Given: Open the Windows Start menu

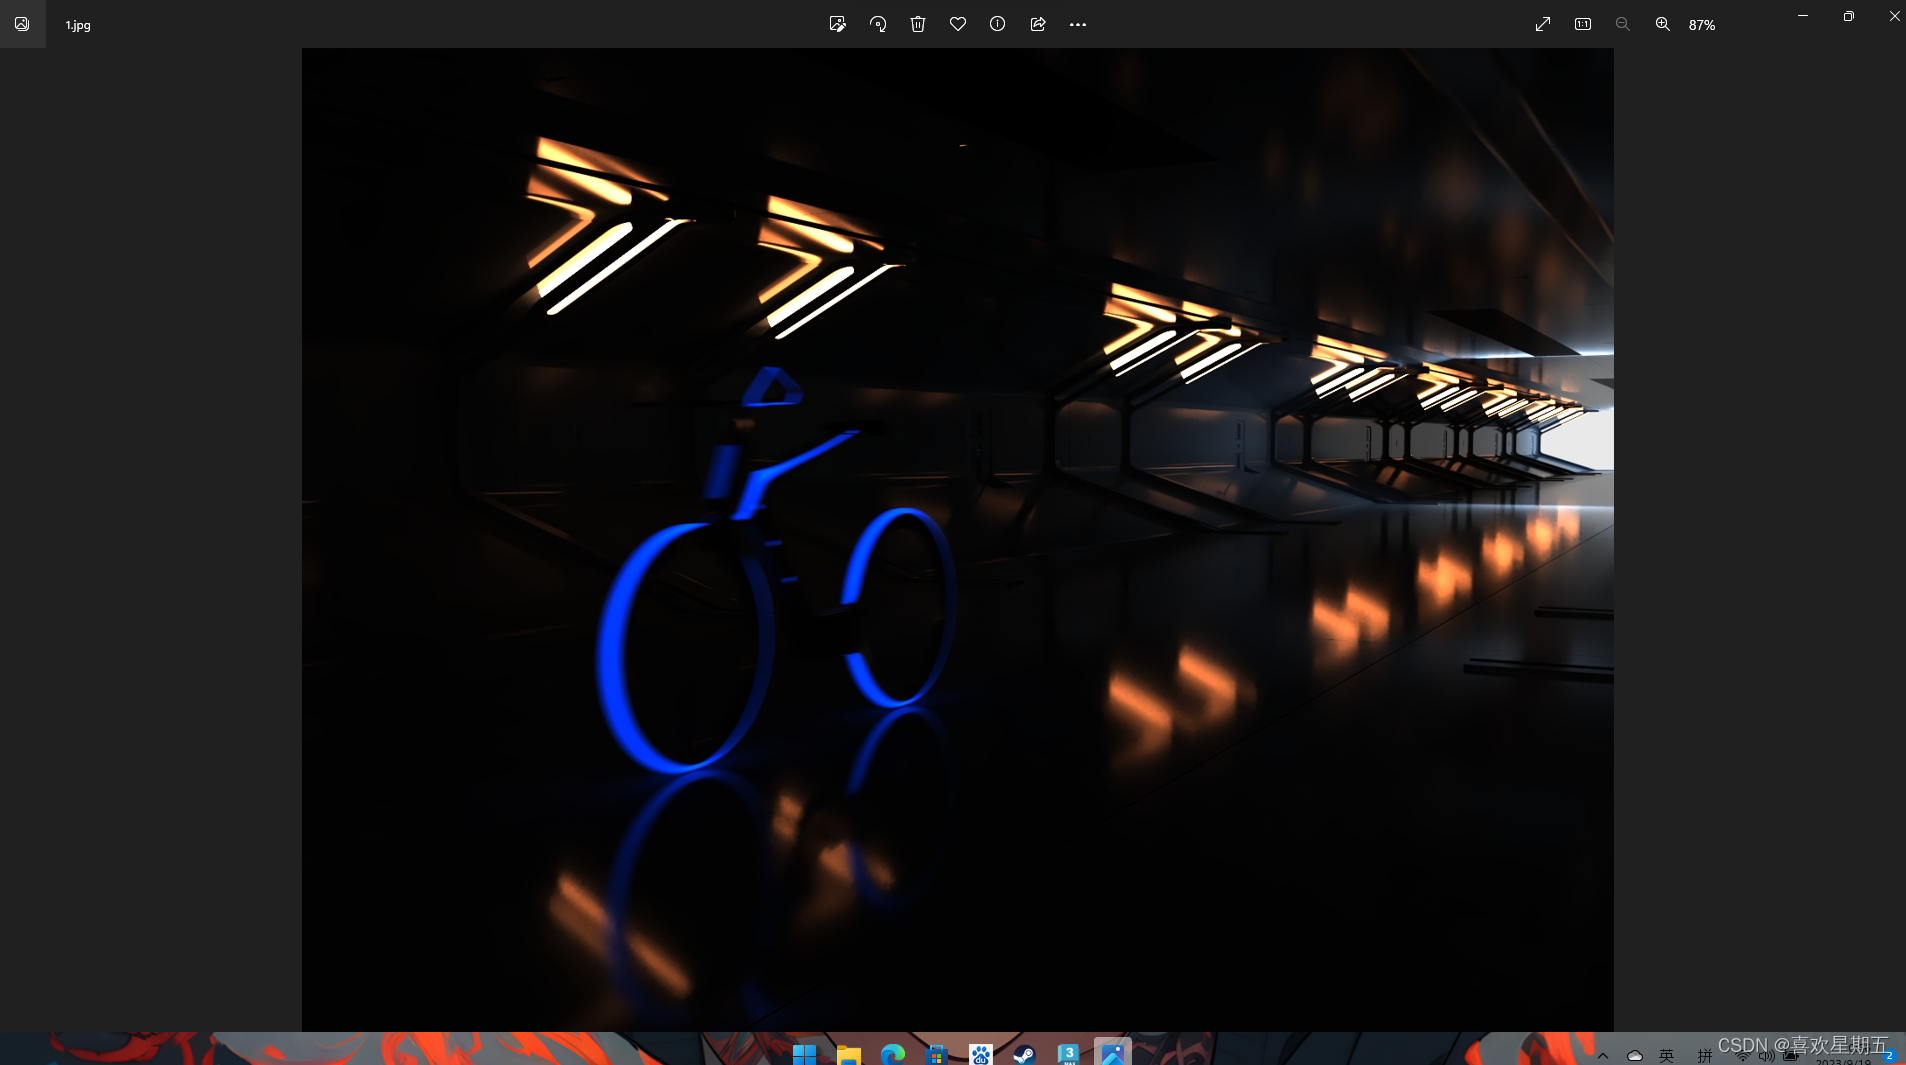Looking at the screenshot, I should click(804, 1053).
